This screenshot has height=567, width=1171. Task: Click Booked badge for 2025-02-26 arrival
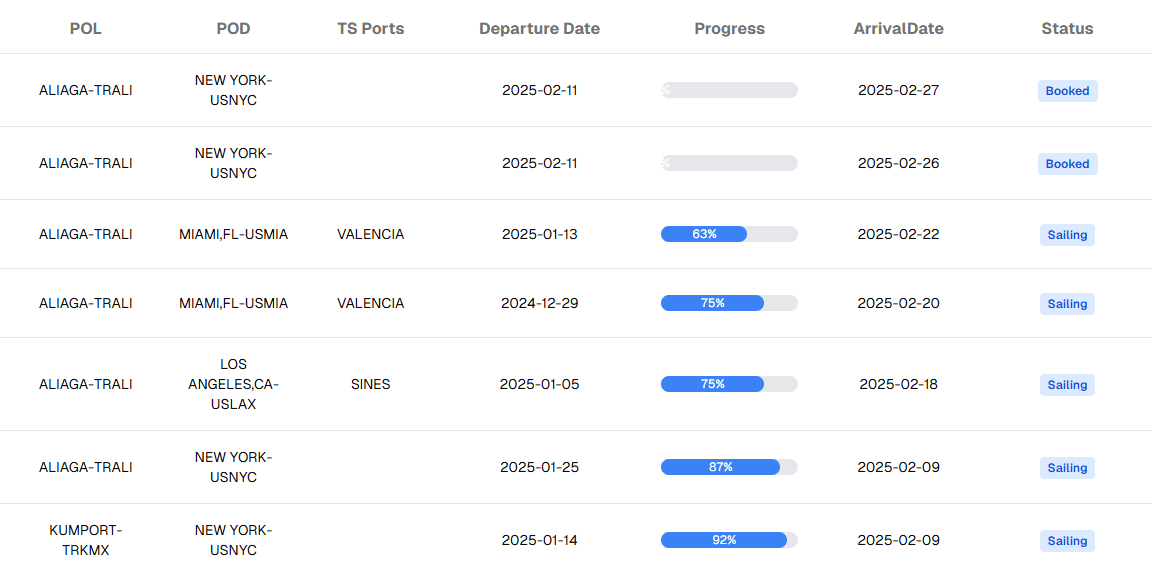pyautogui.click(x=1067, y=164)
